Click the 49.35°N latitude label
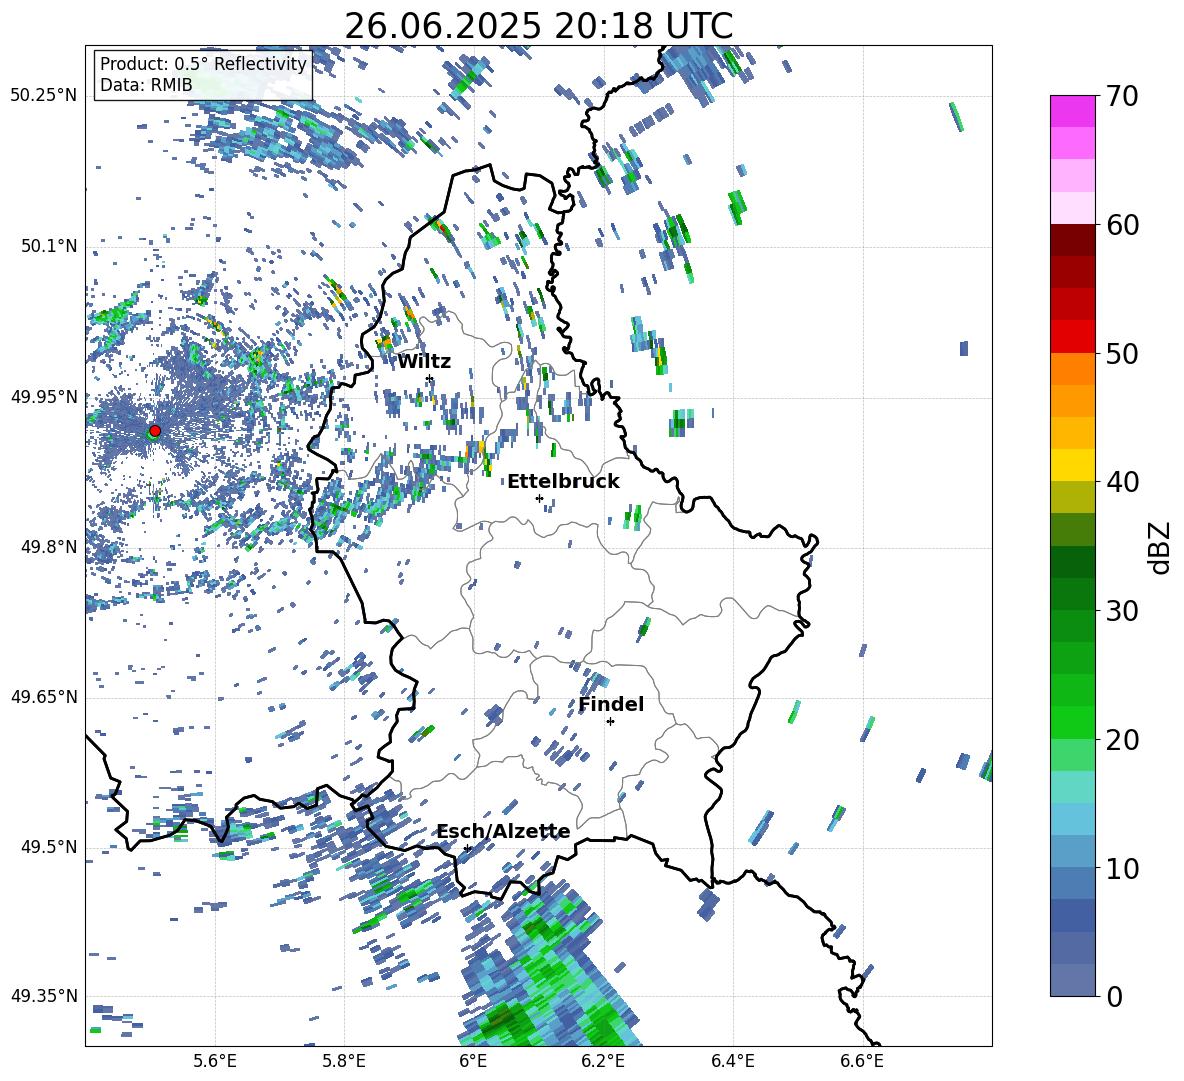The width and height of the screenshot is (1184, 1081). pyautogui.click(x=44, y=996)
